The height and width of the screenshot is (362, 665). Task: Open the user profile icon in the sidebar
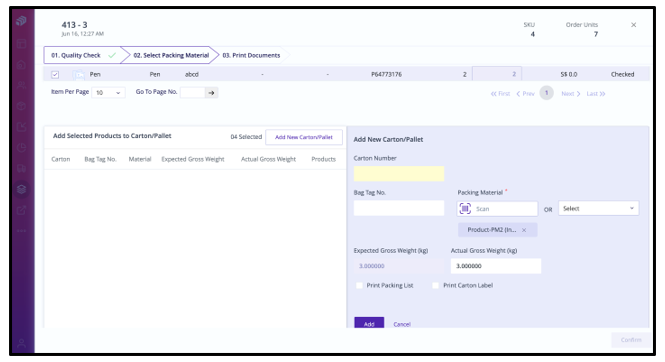21,343
